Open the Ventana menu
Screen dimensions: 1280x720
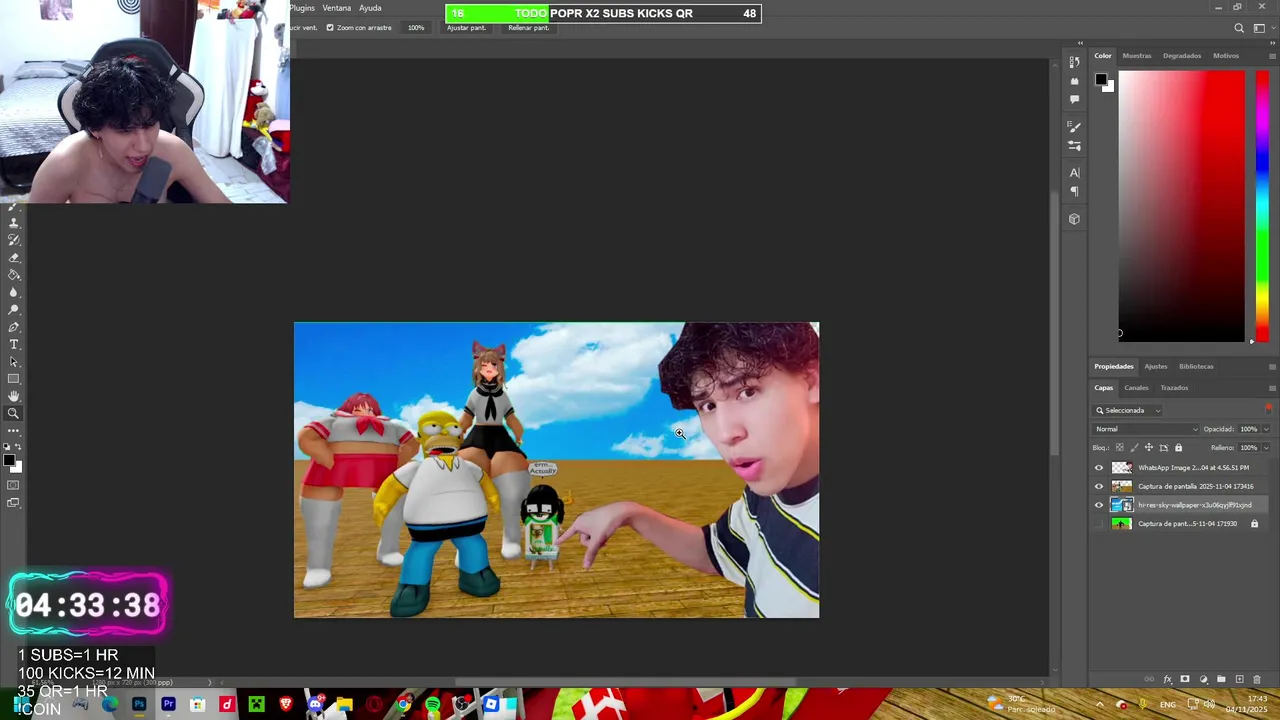[x=336, y=8]
